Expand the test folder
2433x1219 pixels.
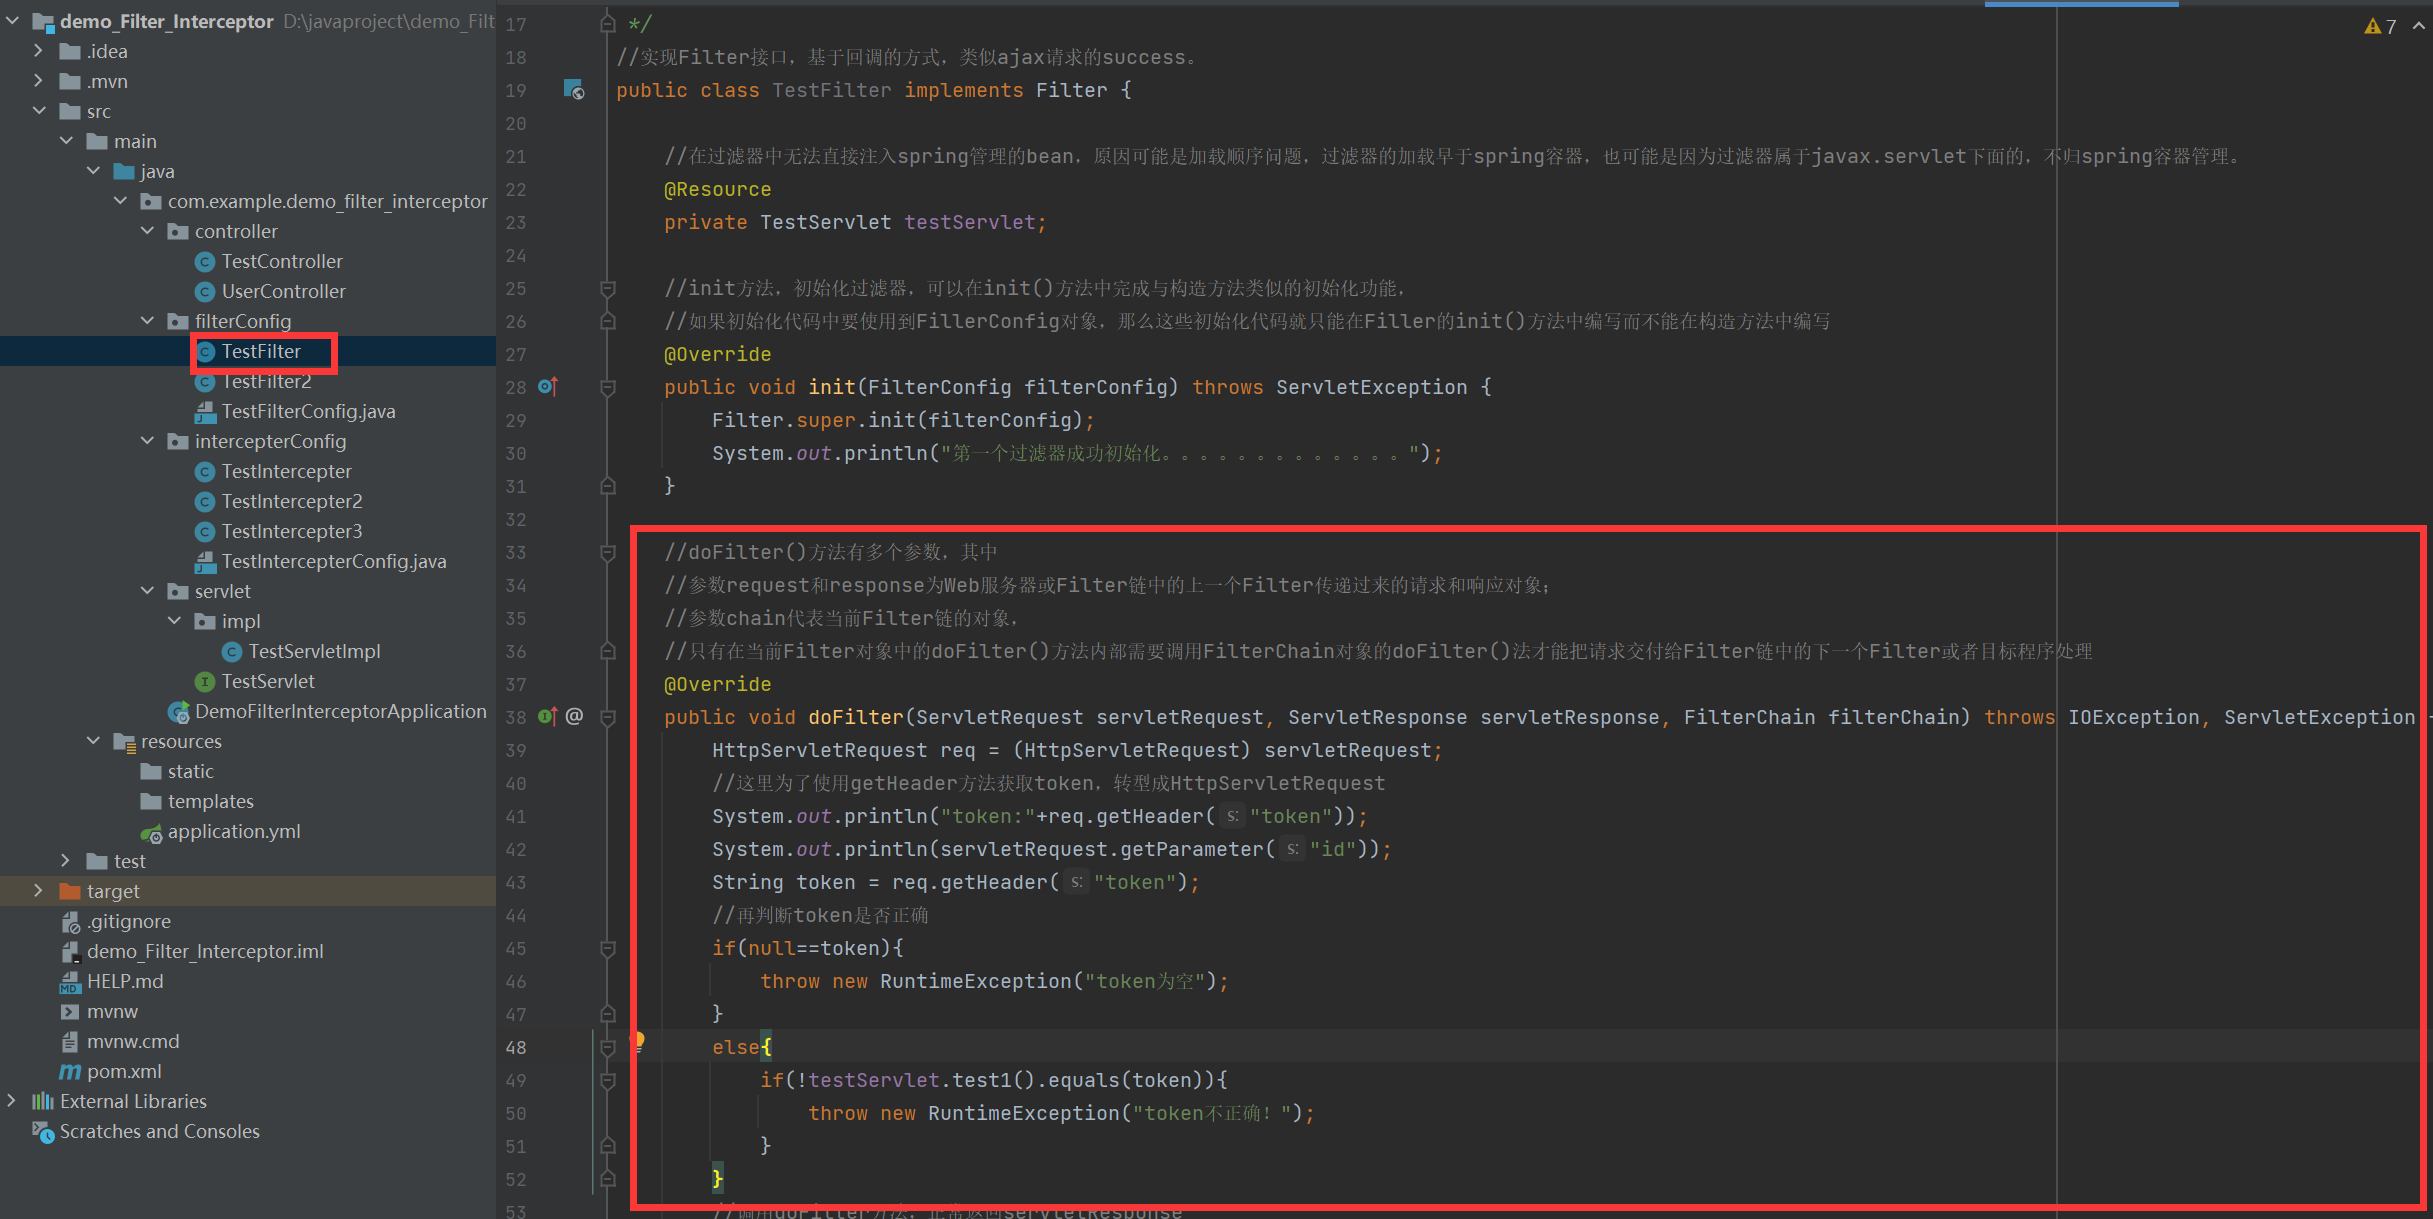pyautogui.click(x=65, y=860)
